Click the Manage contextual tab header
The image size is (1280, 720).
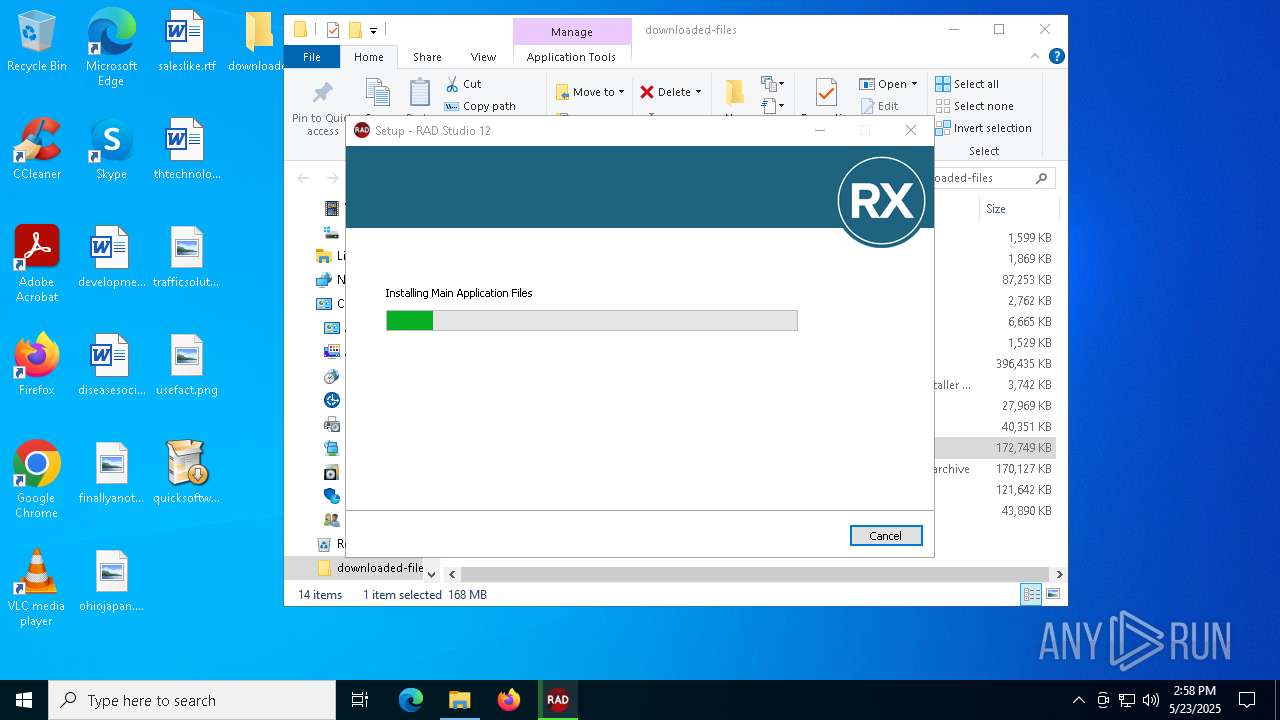(x=571, y=32)
